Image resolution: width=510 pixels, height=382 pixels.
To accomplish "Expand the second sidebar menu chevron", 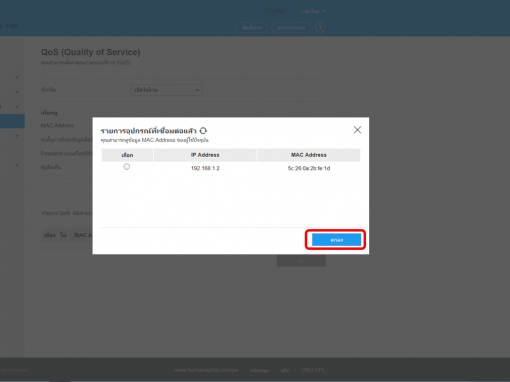I will point(17,92).
